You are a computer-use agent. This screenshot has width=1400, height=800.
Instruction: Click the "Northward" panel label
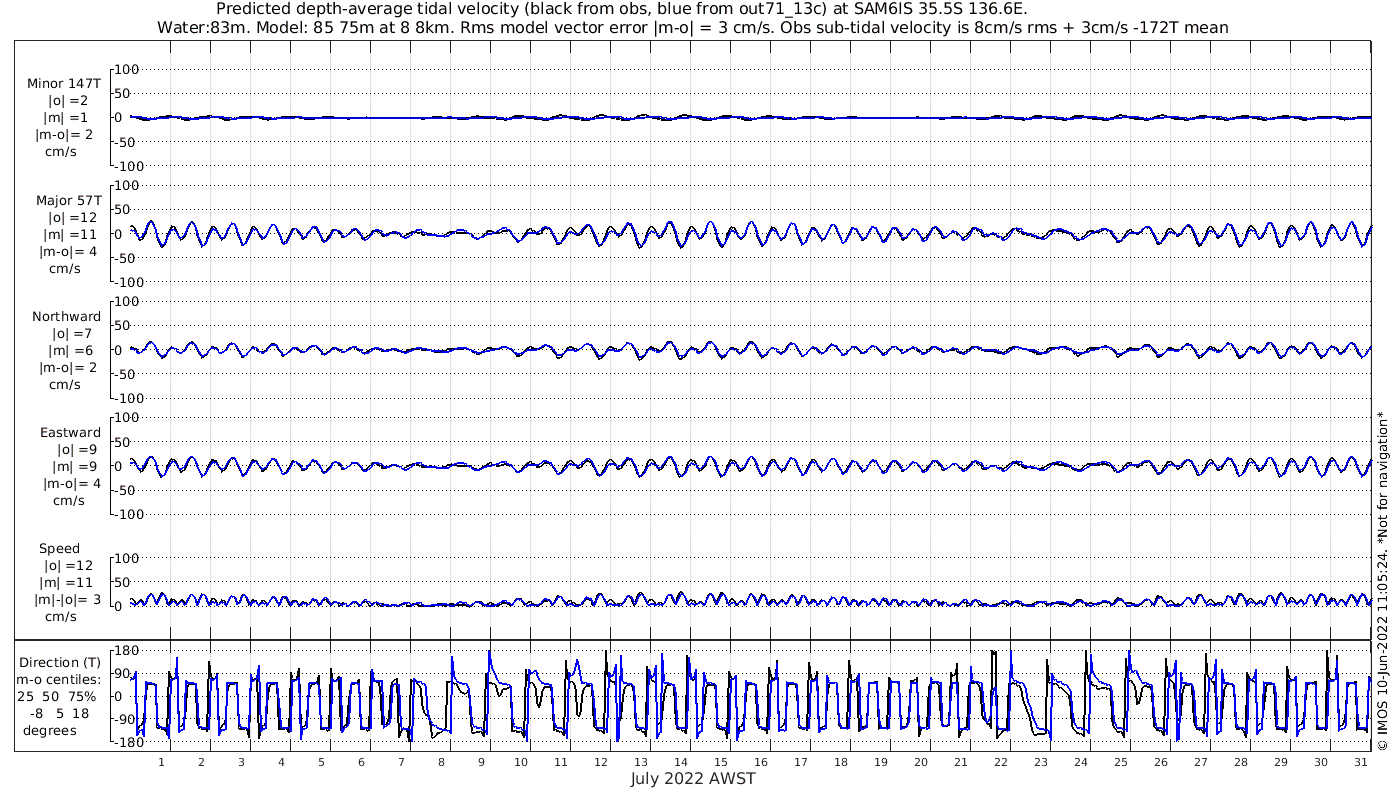66,316
